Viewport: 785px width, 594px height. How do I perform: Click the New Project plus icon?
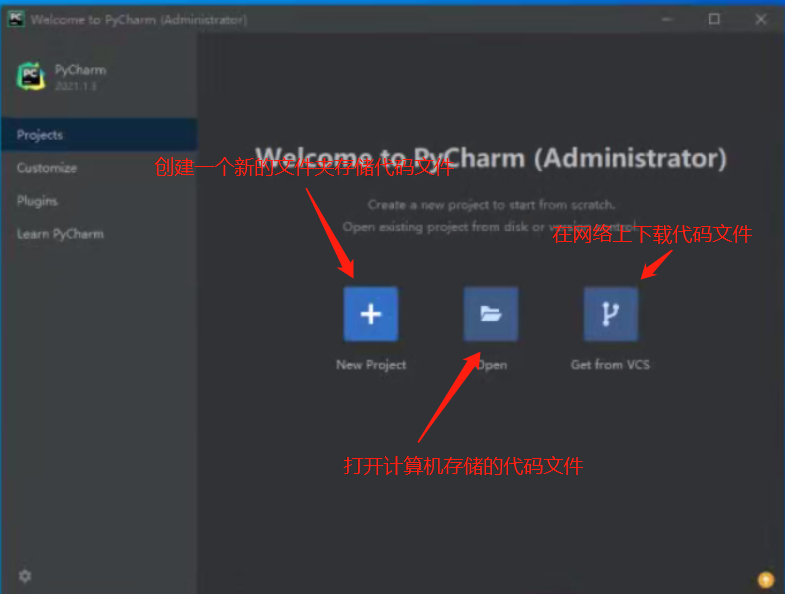pos(370,314)
